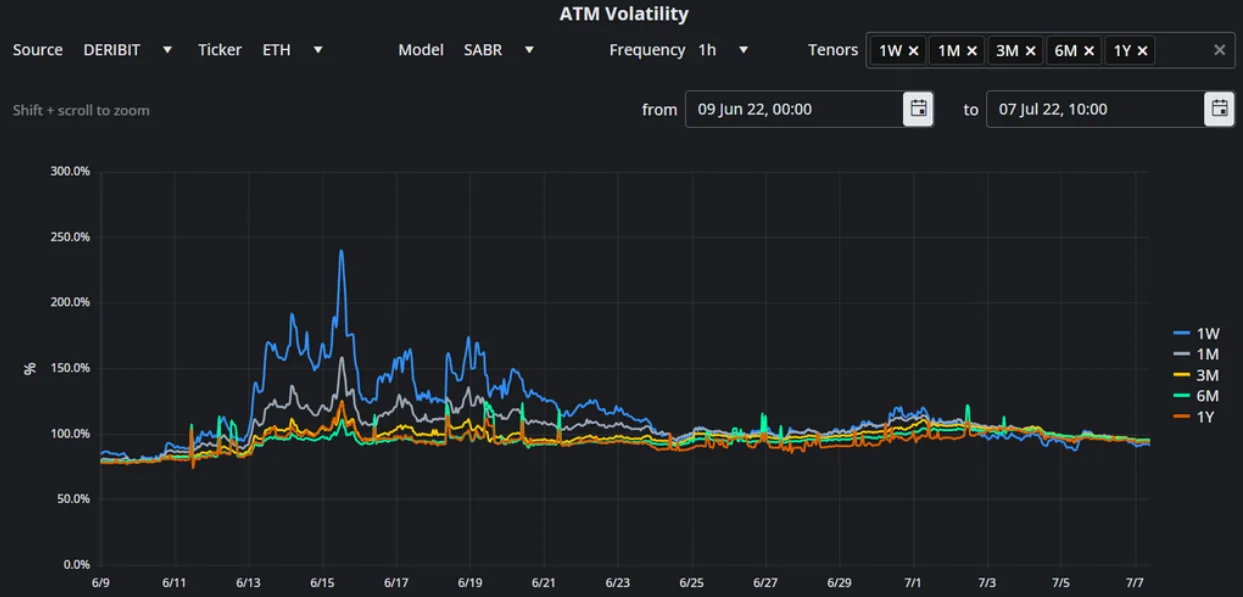The image size is (1243, 597).
Task: Open the calendar picker for to date
Action: (x=1219, y=109)
